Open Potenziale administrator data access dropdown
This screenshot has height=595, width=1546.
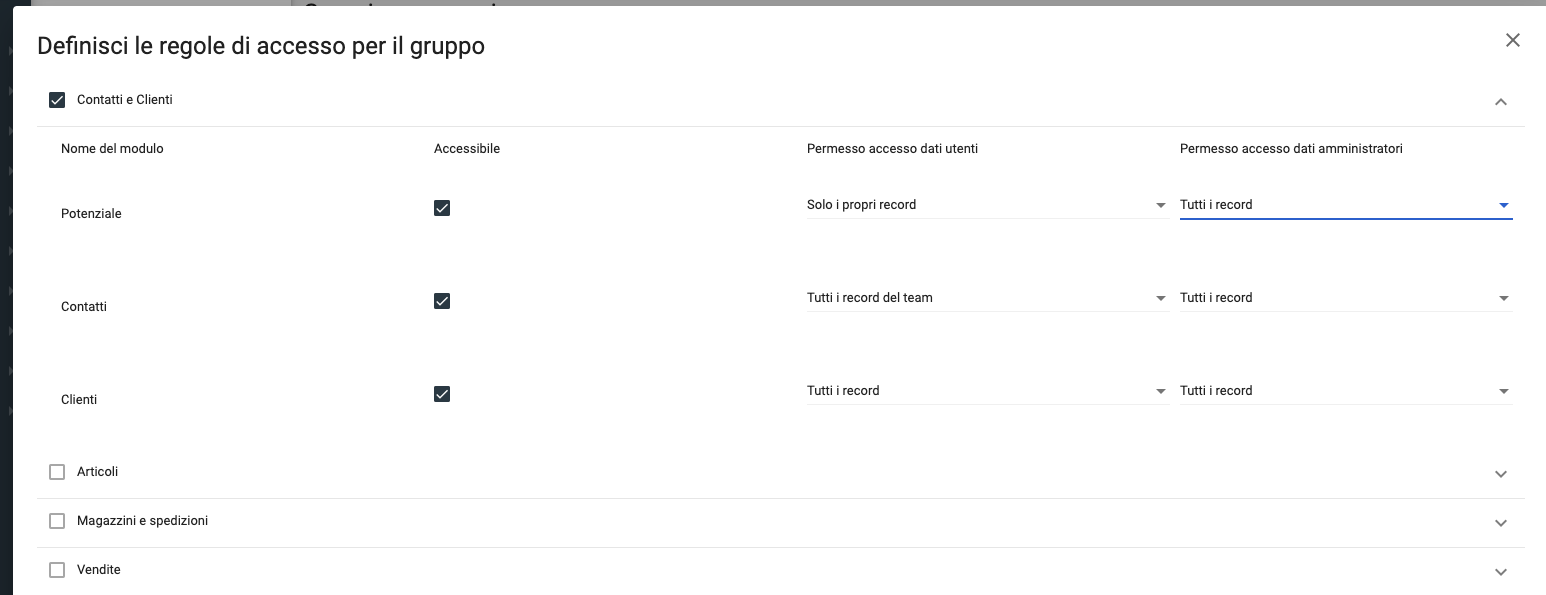click(x=1344, y=205)
